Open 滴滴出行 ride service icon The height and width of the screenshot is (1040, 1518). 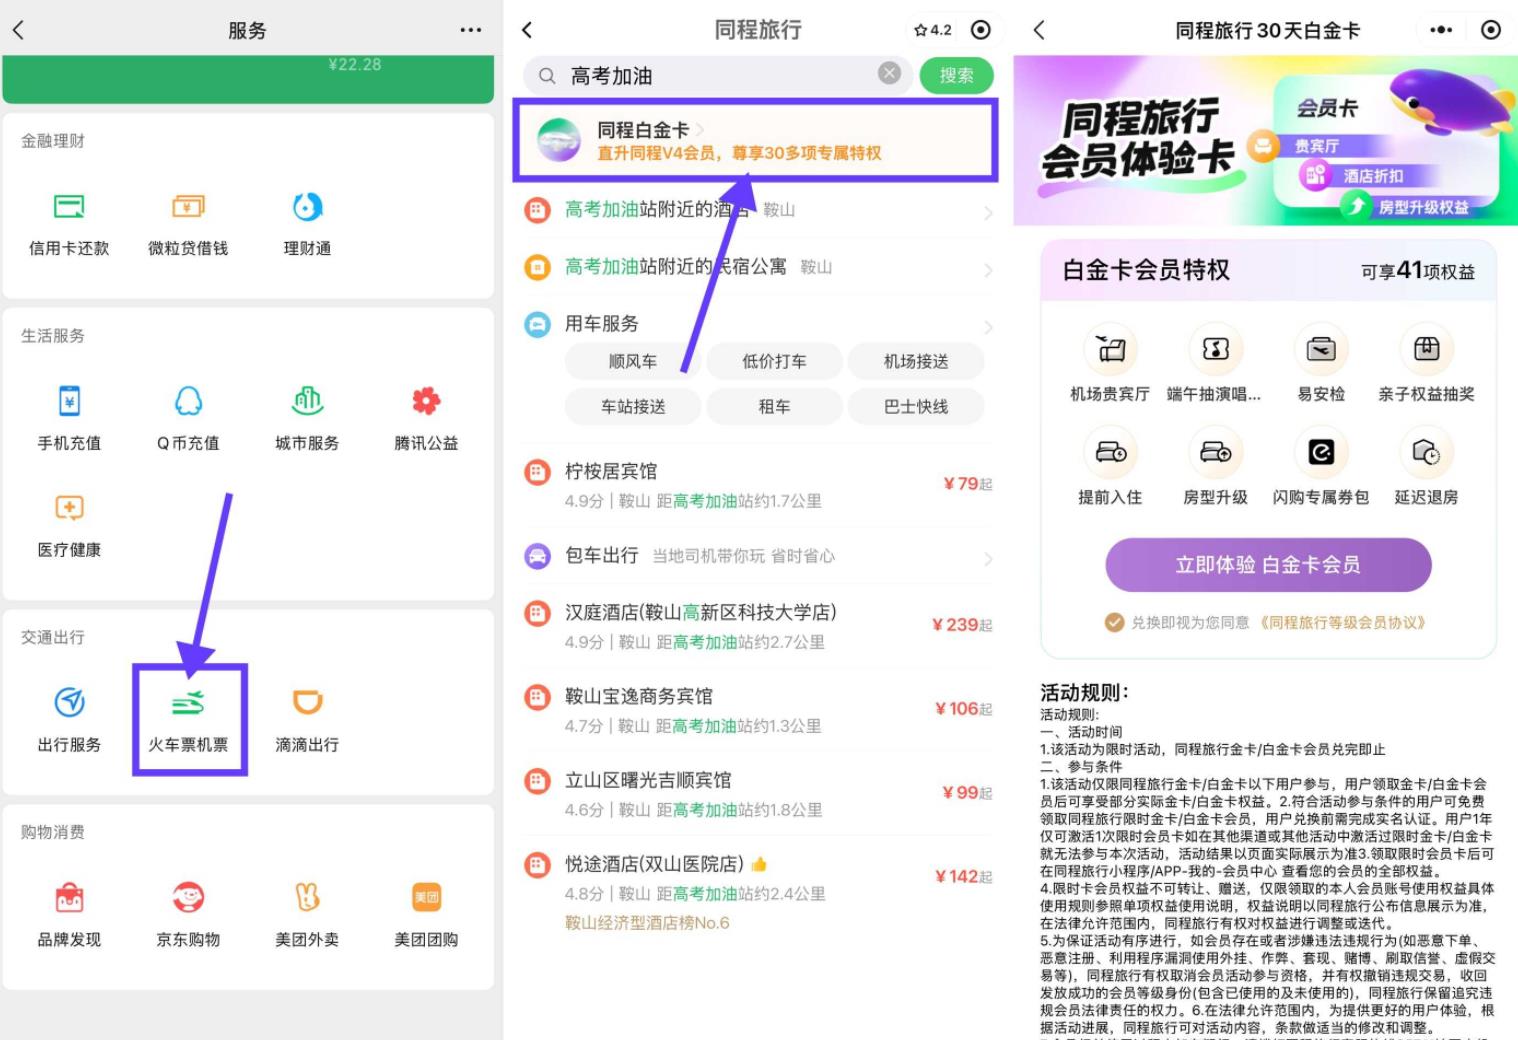(x=307, y=703)
